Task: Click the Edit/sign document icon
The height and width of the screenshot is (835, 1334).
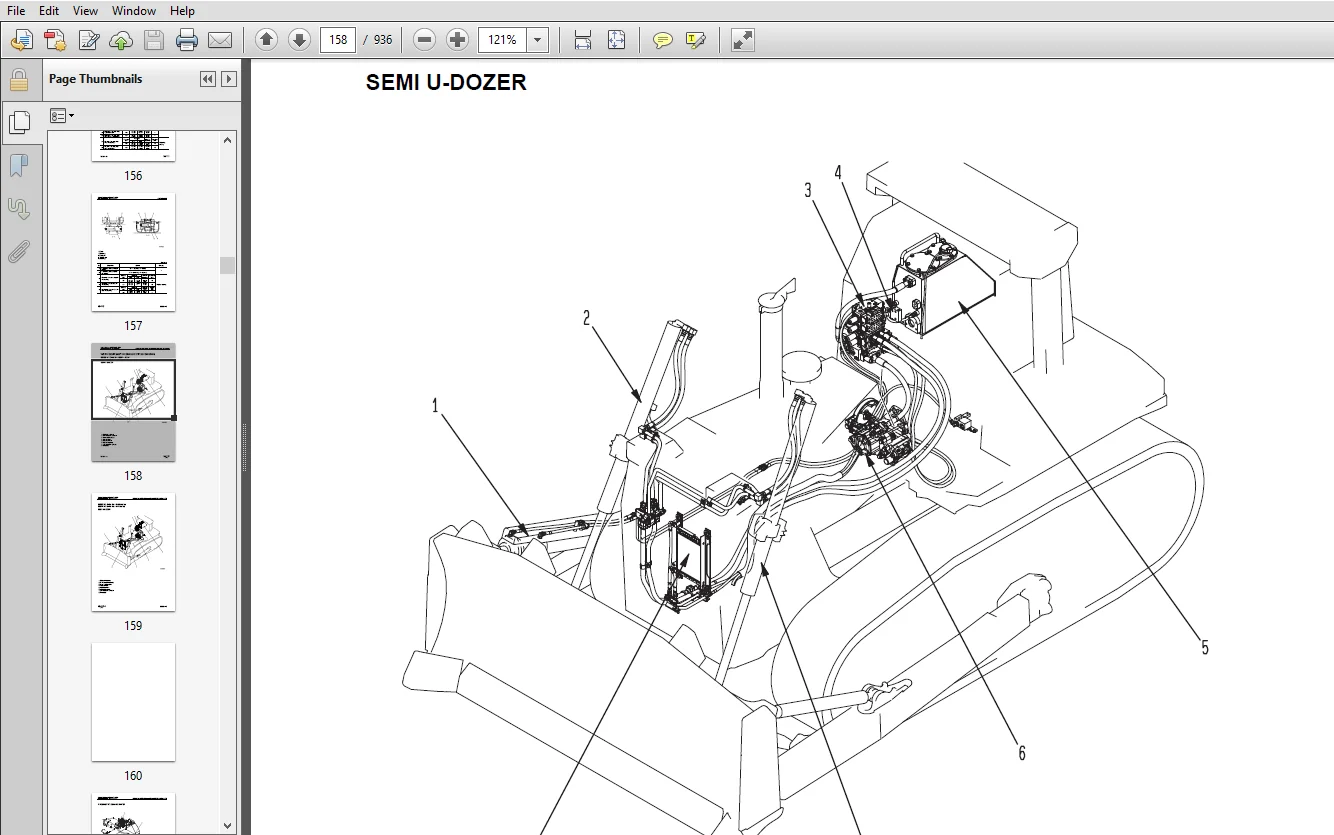Action: pyautogui.click(x=88, y=40)
